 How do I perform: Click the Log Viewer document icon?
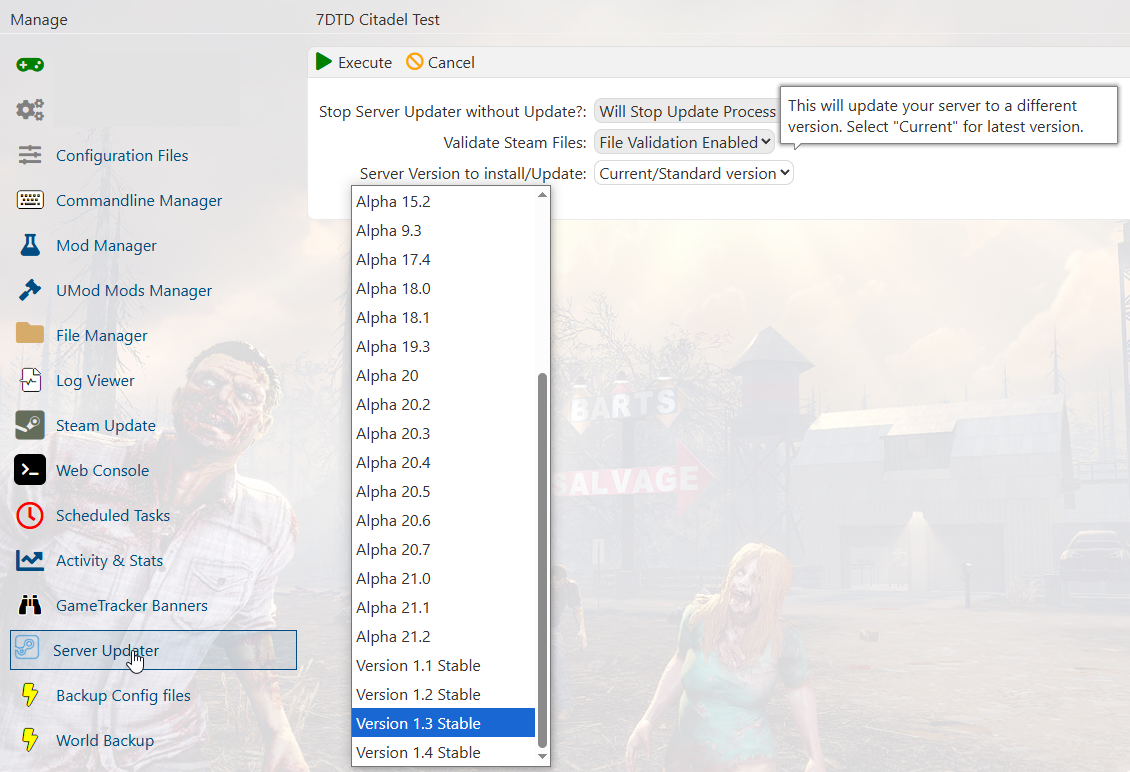(x=30, y=380)
